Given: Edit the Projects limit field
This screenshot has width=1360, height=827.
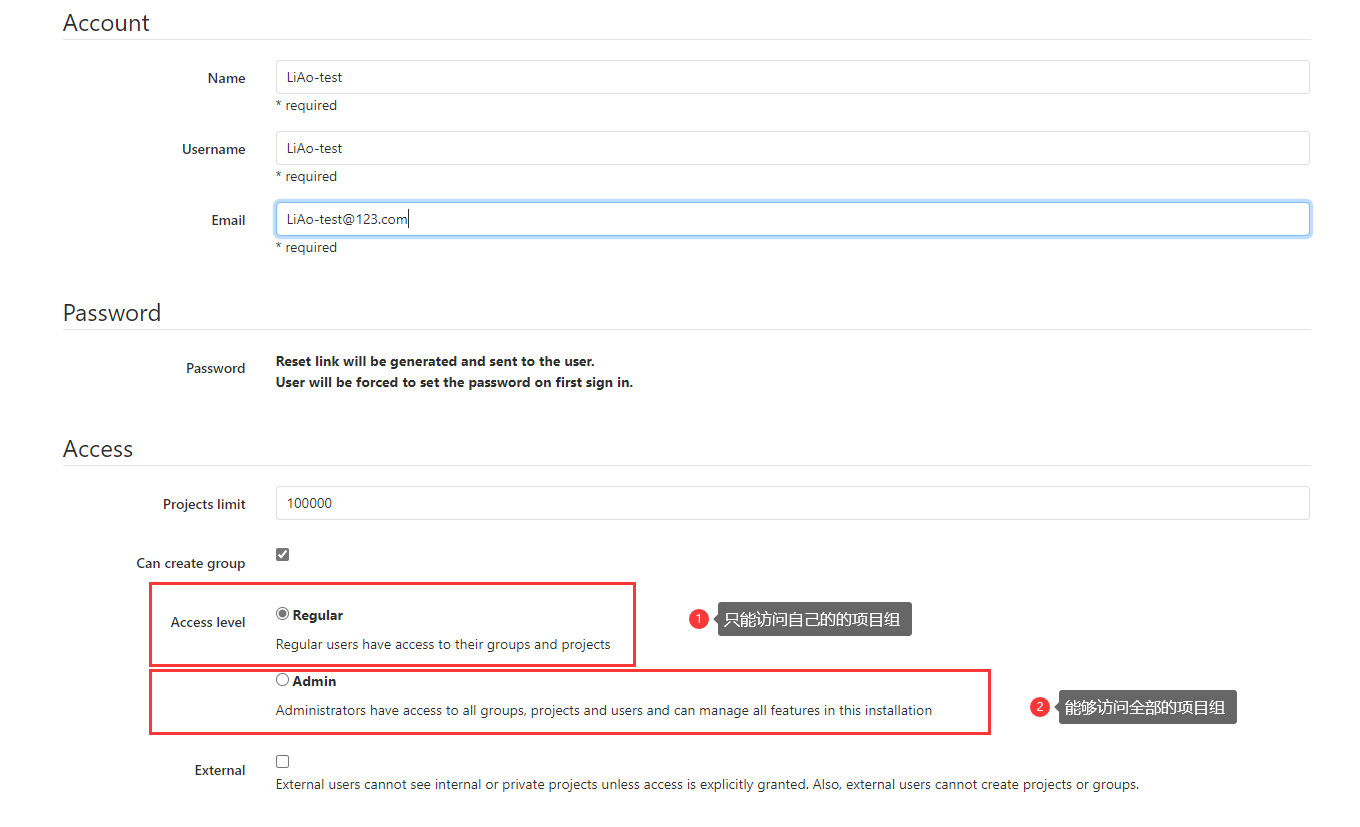Looking at the screenshot, I should coord(792,503).
